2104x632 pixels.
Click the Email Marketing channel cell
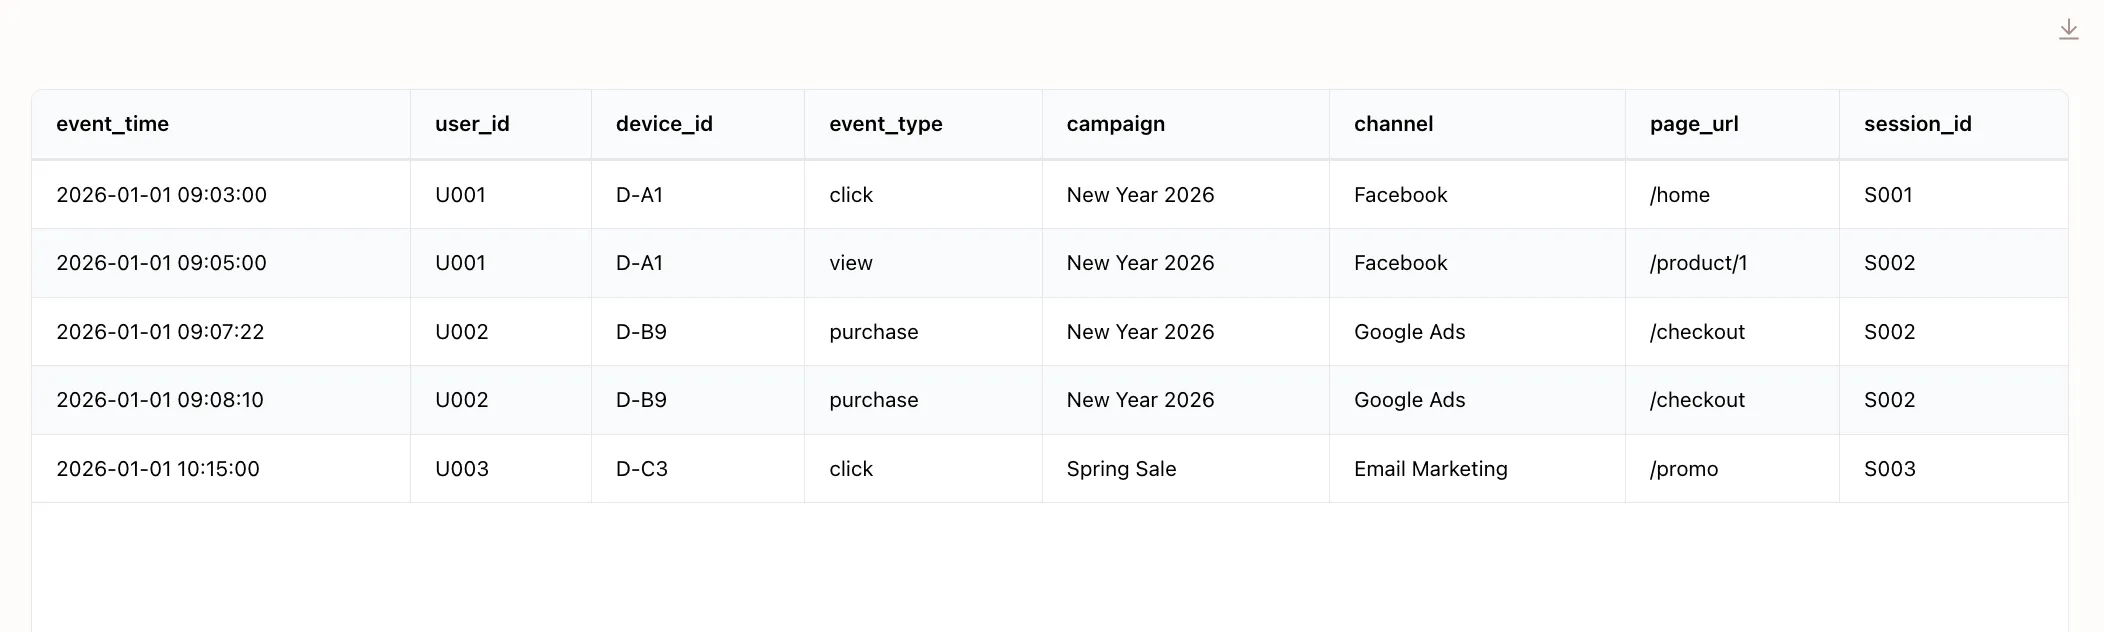coord(1430,469)
